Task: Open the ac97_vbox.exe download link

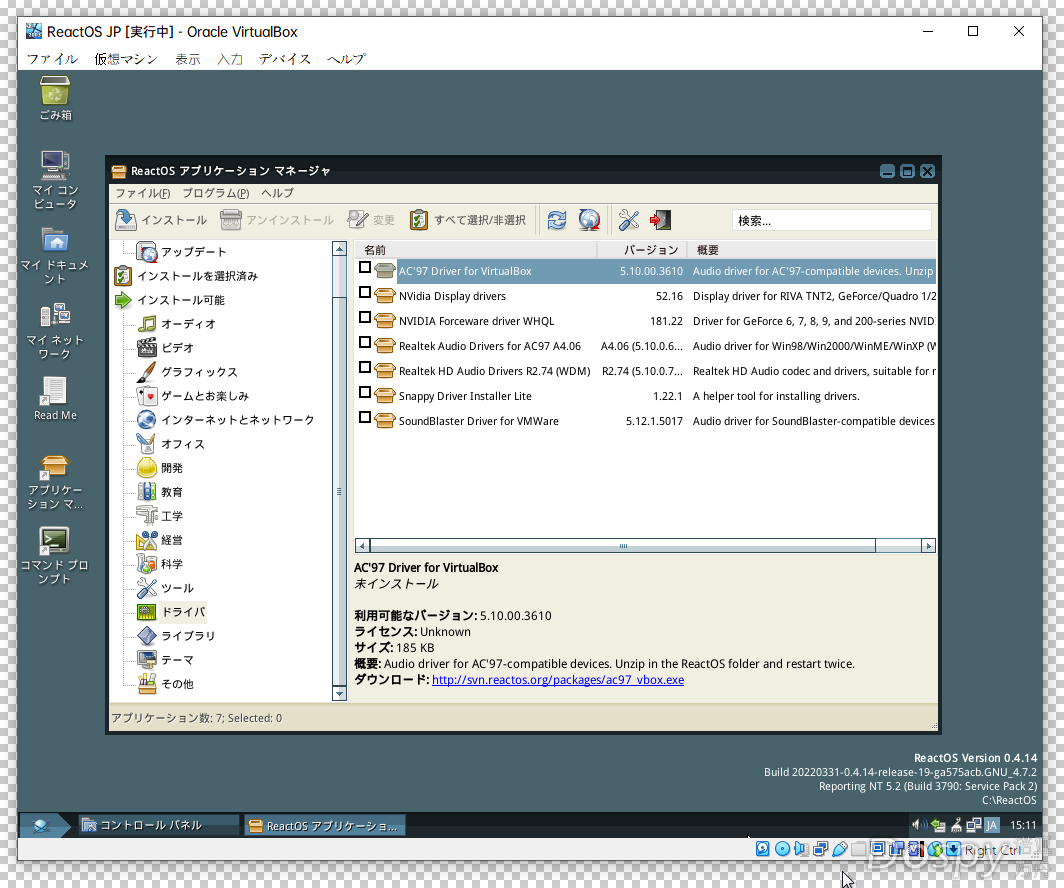Action: (558, 680)
